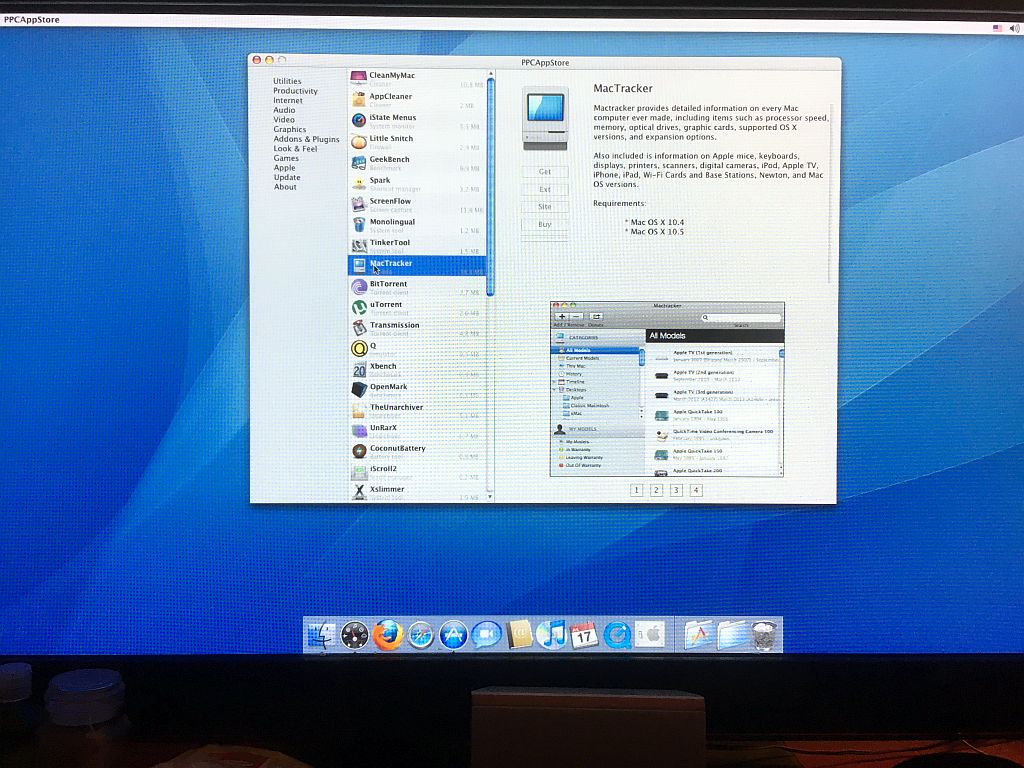This screenshot has height=768, width=1024.
Task: Click the Site button
Action: 545,206
